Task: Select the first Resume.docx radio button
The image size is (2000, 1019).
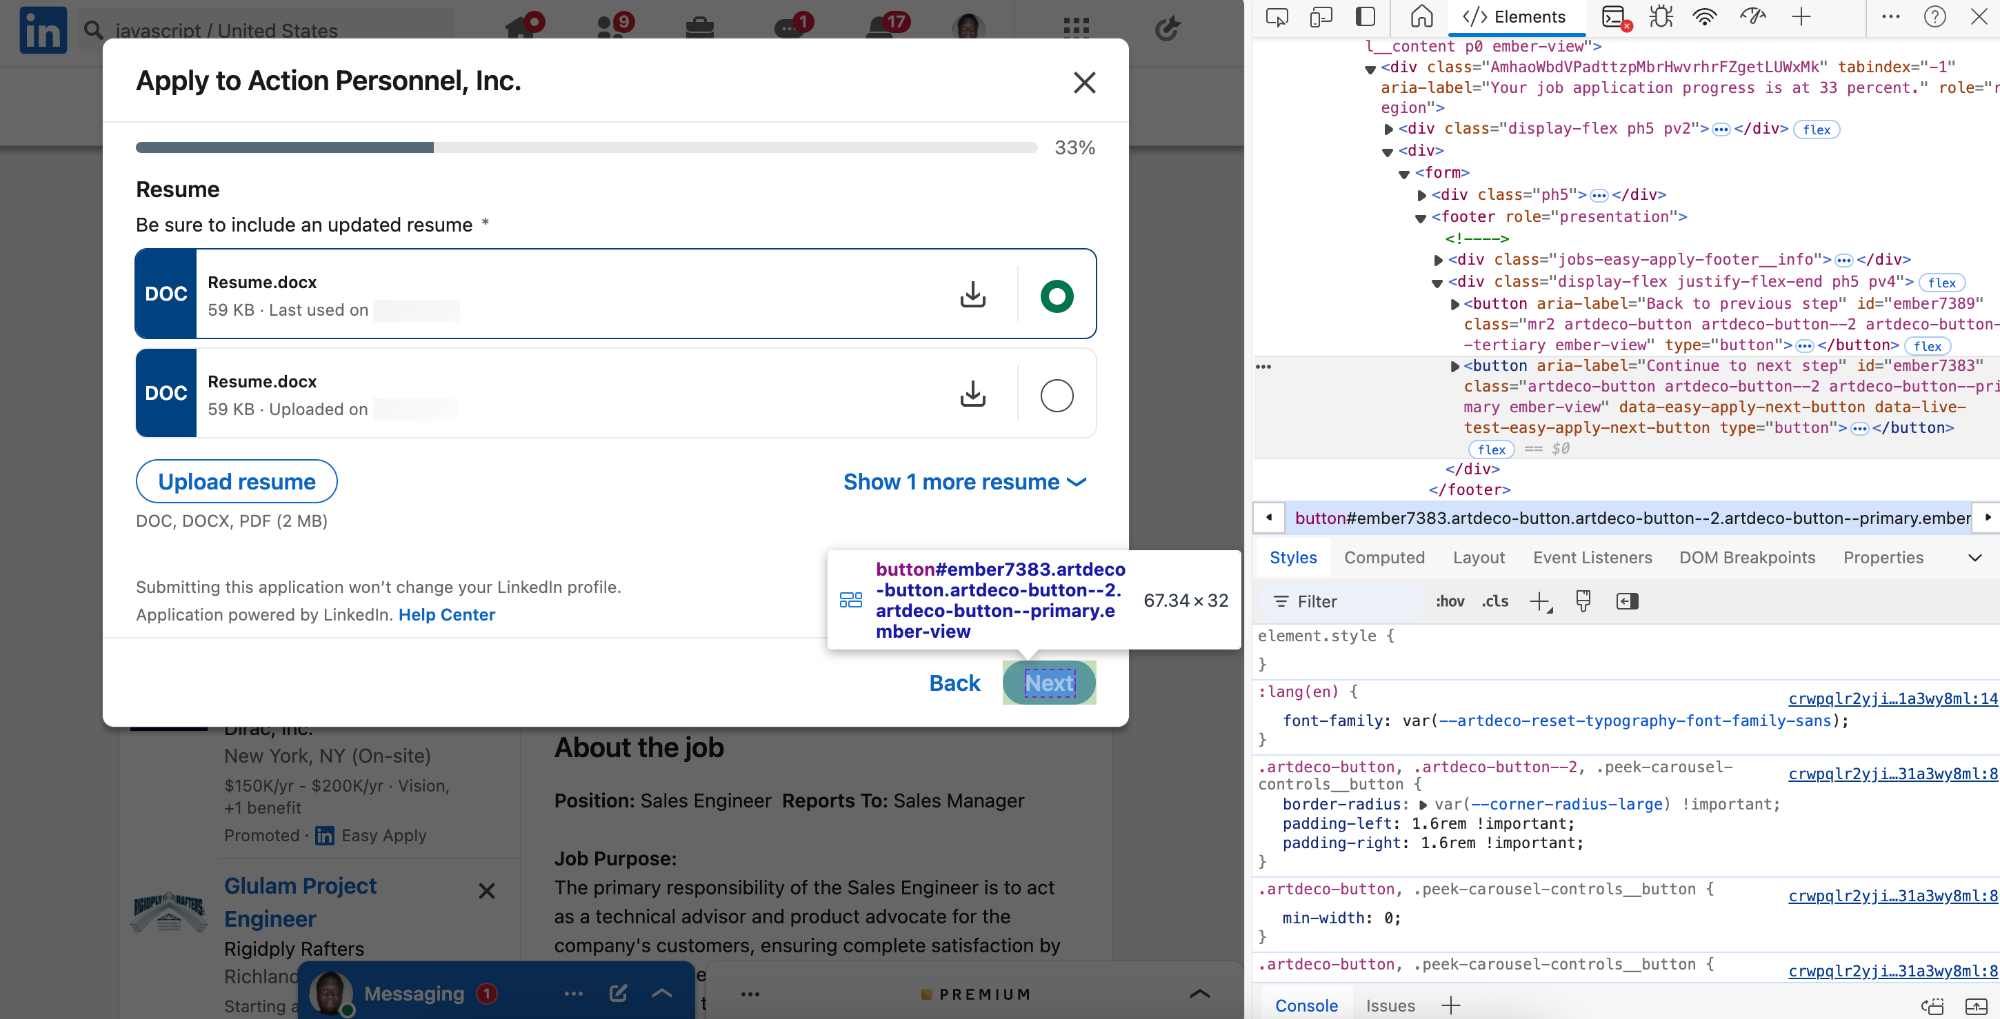Action: point(1057,296)
